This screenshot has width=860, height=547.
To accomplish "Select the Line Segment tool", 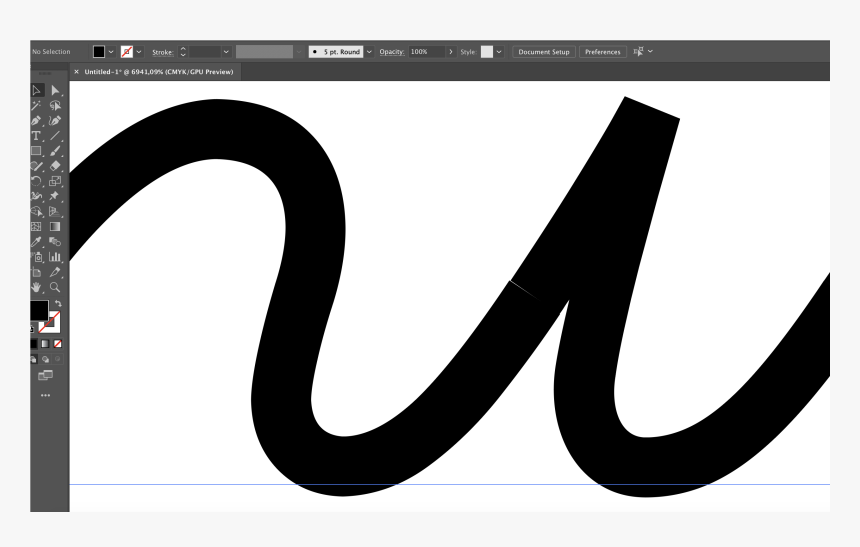I will 55,136.
